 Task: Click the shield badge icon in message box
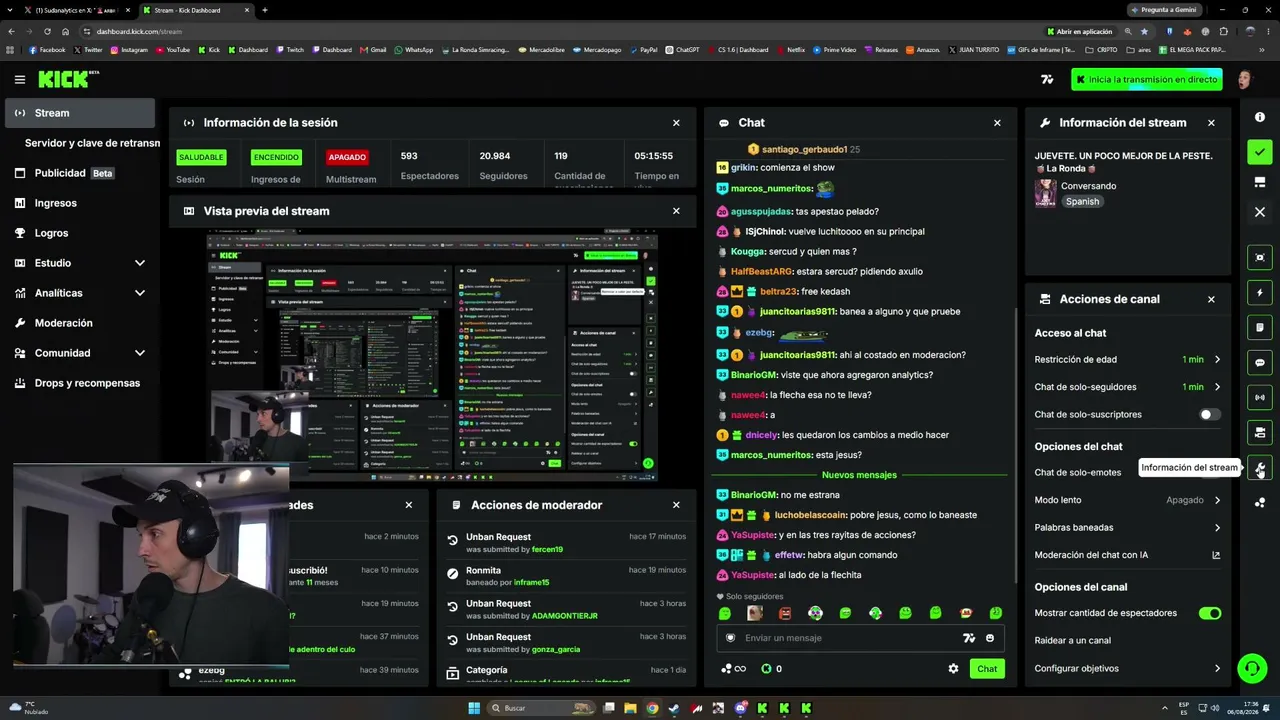[x=730, y=638]
